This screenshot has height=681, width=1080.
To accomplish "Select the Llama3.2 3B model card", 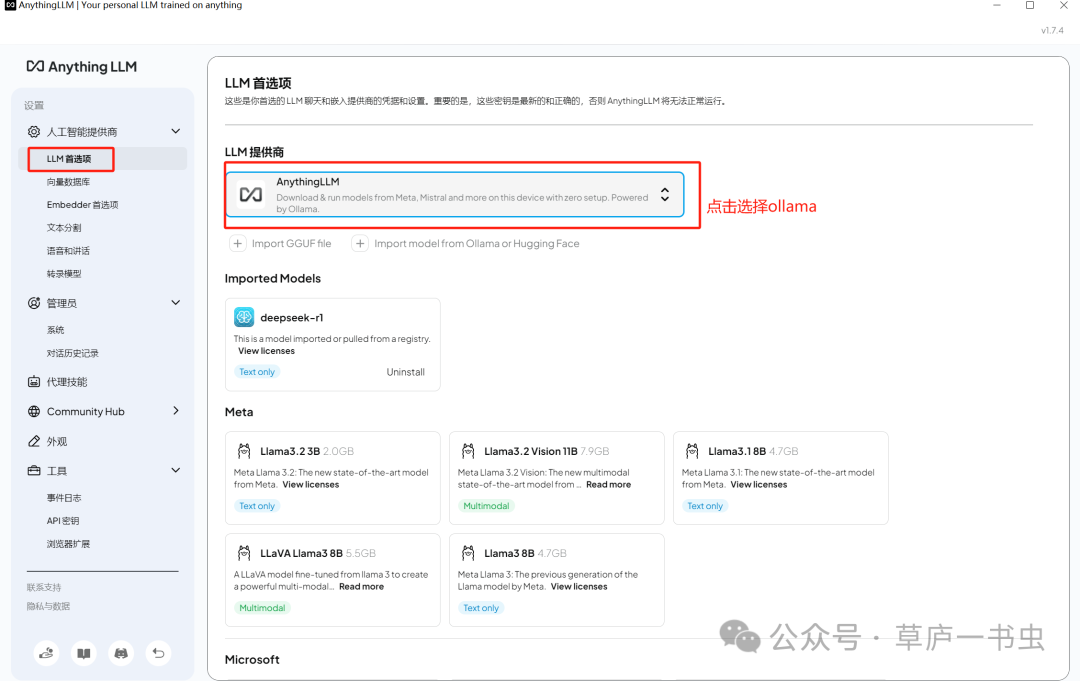I will pyautogui.click(x=333, y=478).
